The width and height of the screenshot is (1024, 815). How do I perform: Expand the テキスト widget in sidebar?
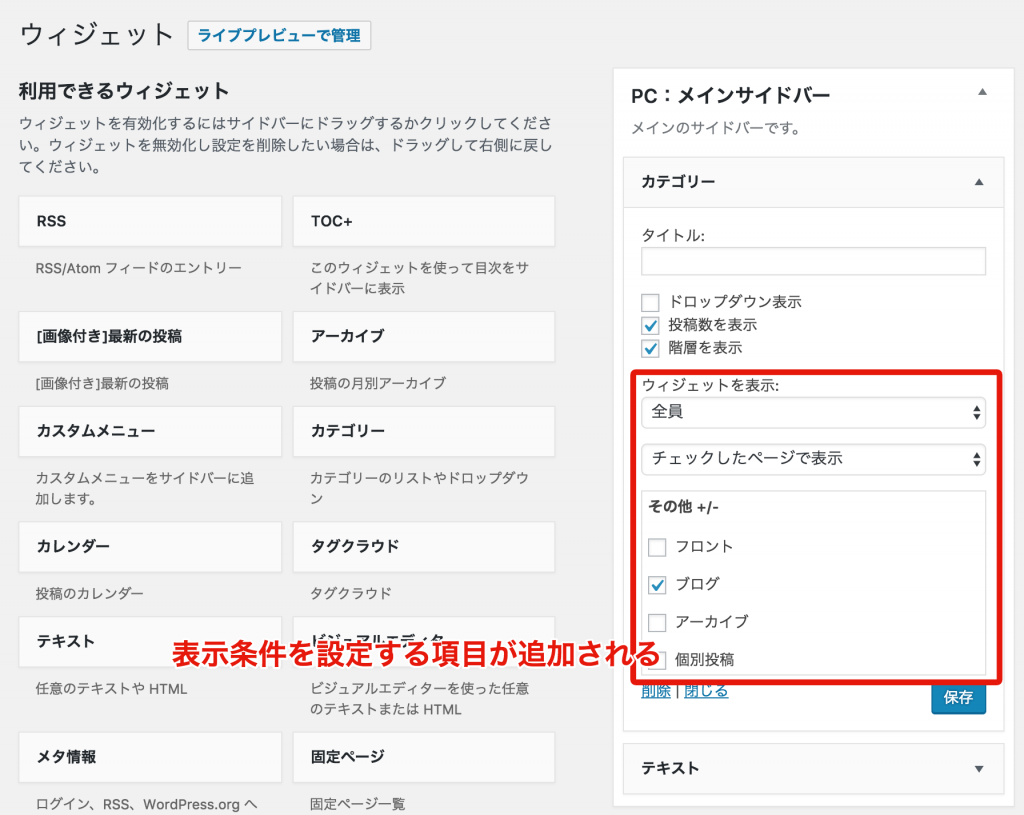click(x=978, y=769)
